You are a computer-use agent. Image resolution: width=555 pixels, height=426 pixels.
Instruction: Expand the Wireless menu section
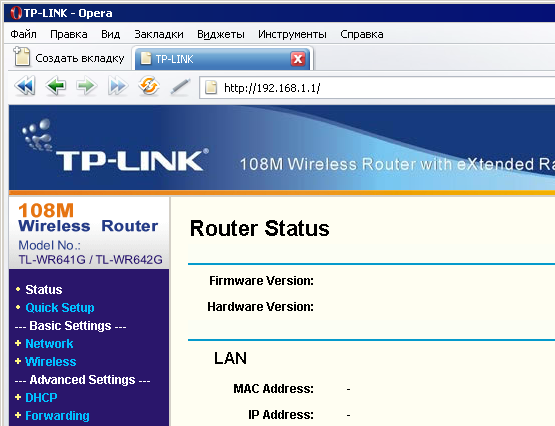coord(51,362)
